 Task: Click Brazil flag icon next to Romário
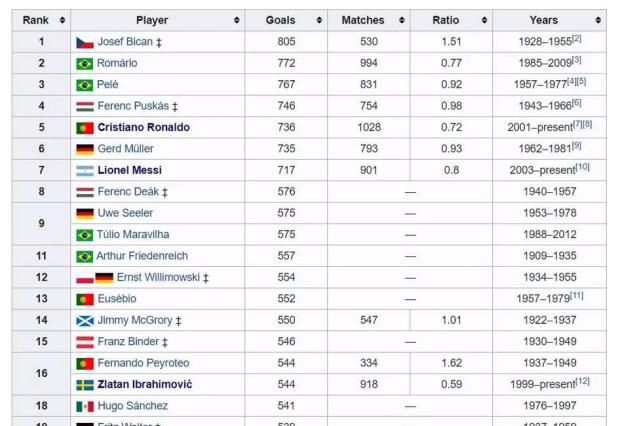85,63
